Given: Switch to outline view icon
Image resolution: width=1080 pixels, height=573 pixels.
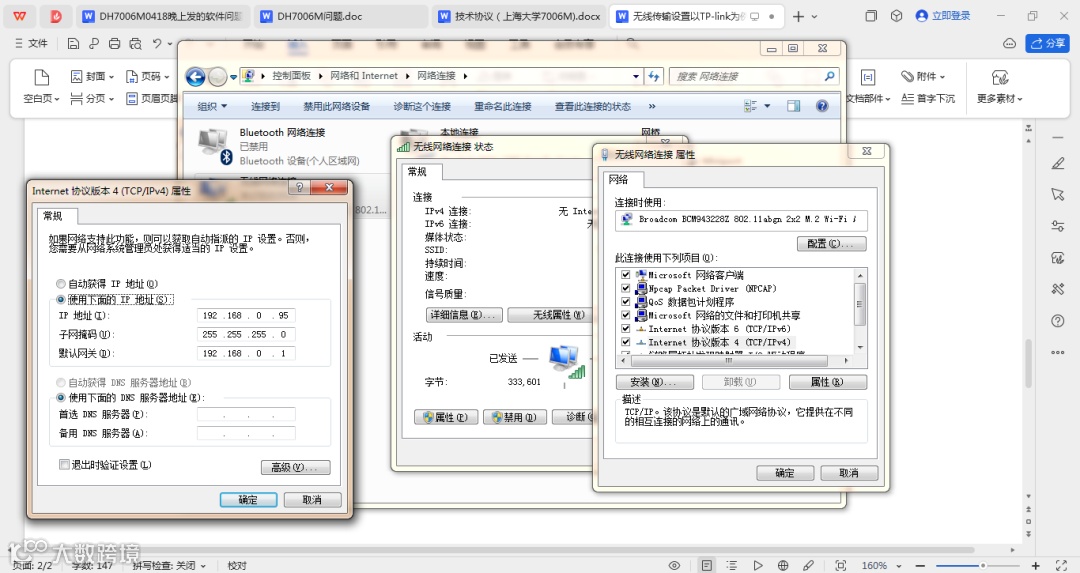Looking at the screenshot, I should click(731, 565).
